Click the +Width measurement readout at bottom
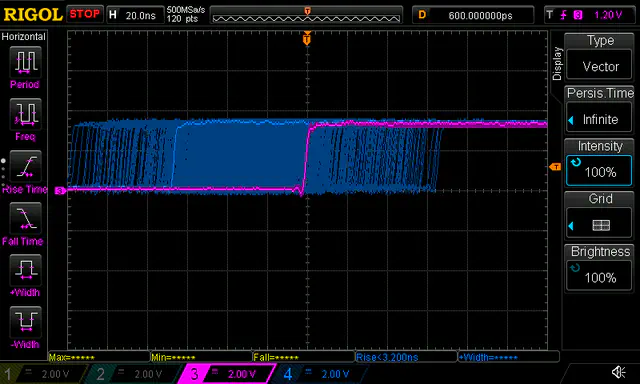Viewport: 640px width, 384px height. click(509, 357)
